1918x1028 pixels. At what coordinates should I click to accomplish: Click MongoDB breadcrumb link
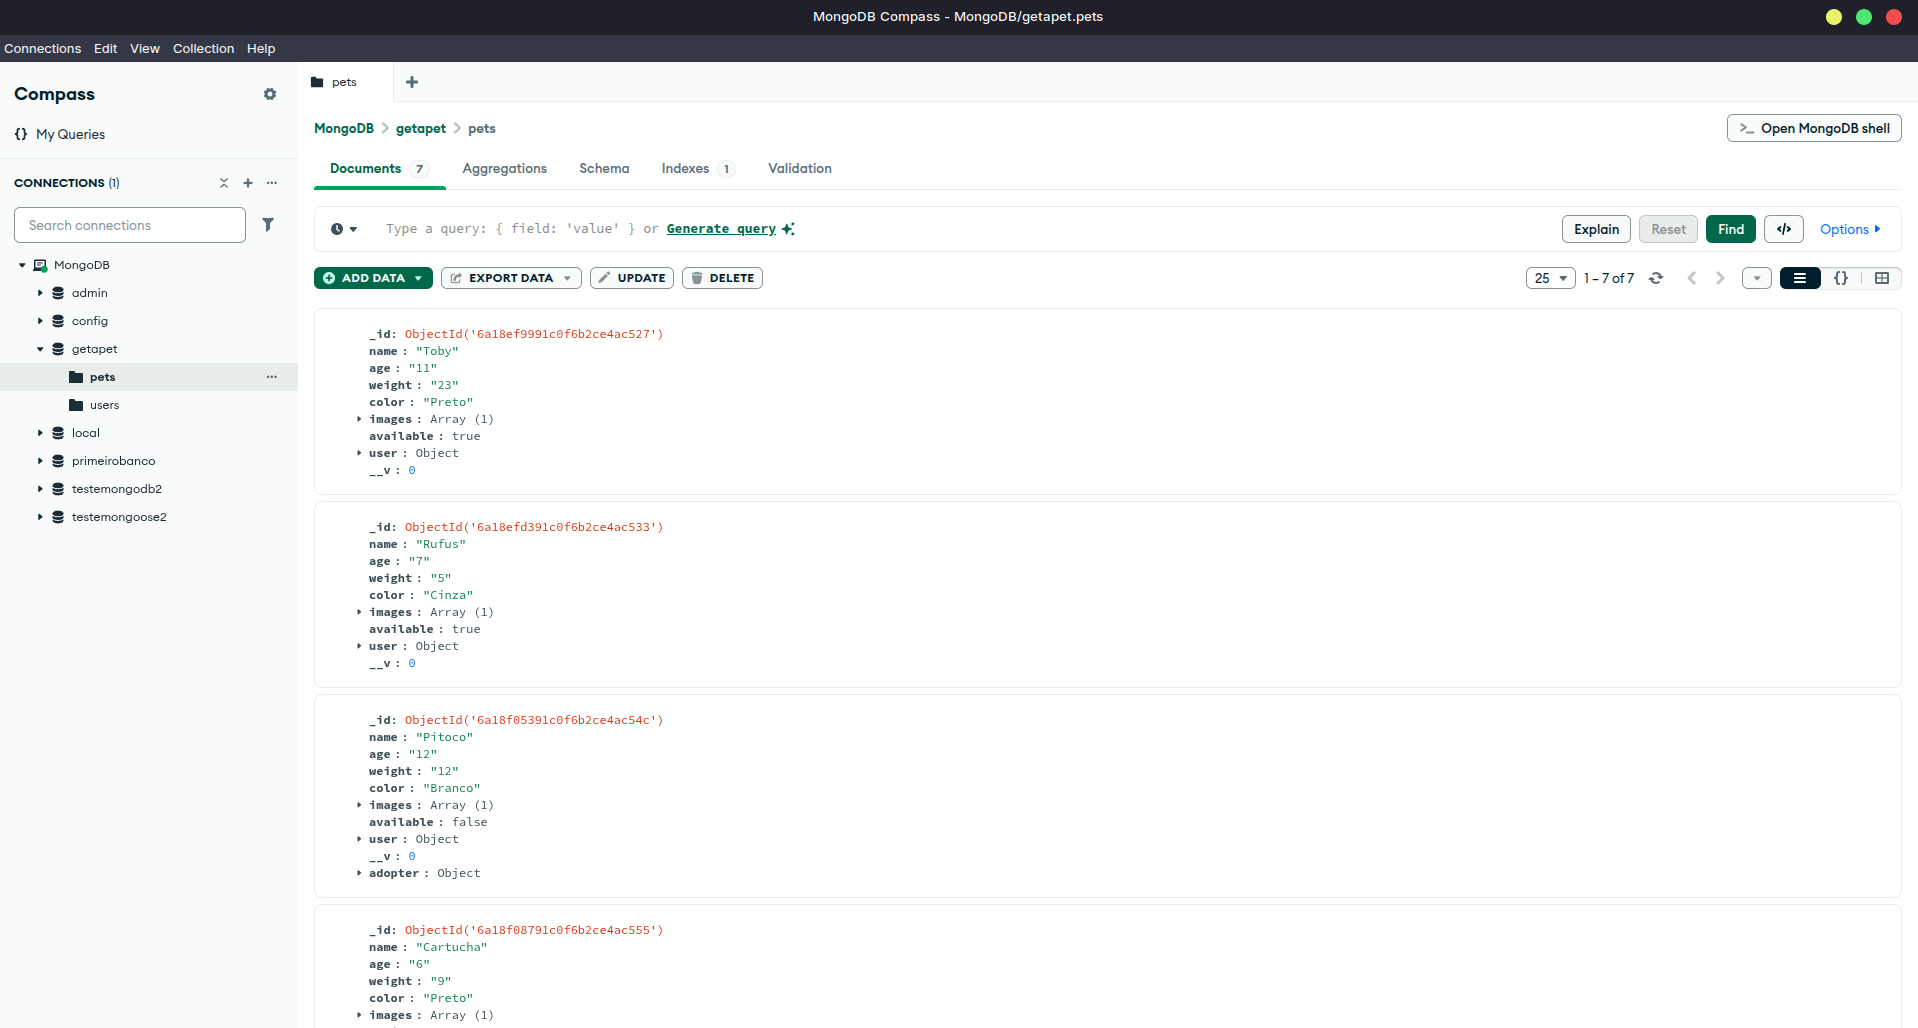tap(344, 128)
